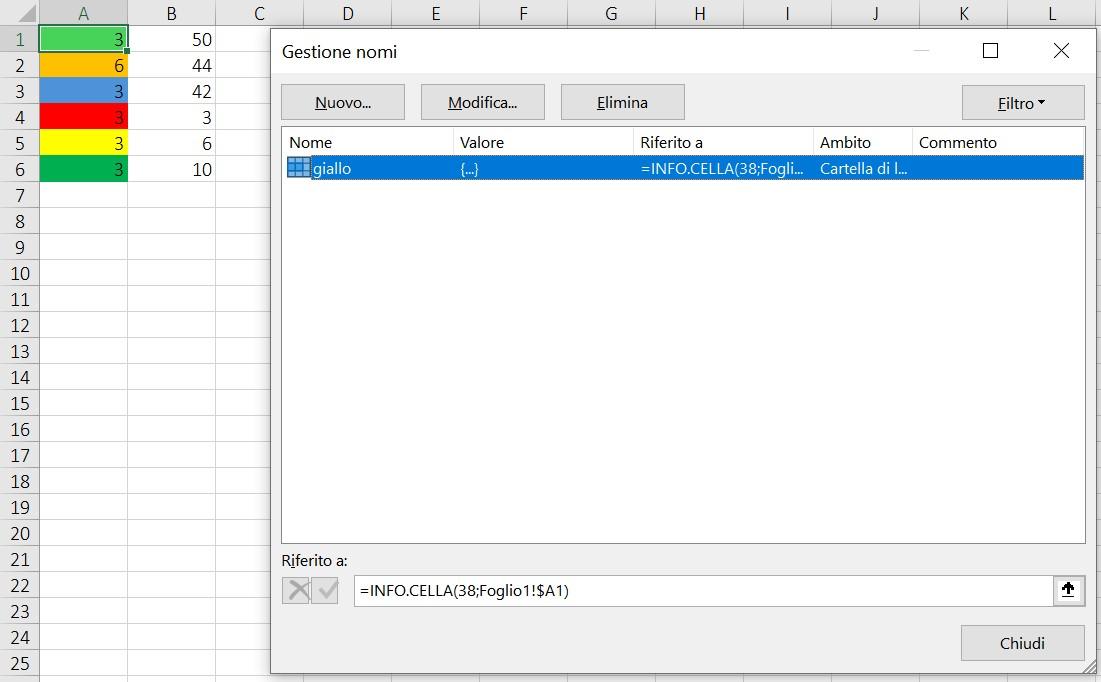The height and width of the screenshot is (682, 1101).
Task: Select column B header in the spreadsheet
Action: (x=171, y=12)
